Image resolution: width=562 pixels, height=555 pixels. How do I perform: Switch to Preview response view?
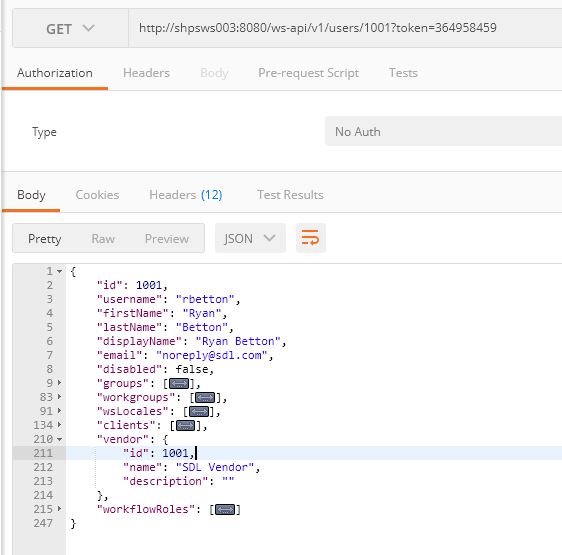pos(167,239)
